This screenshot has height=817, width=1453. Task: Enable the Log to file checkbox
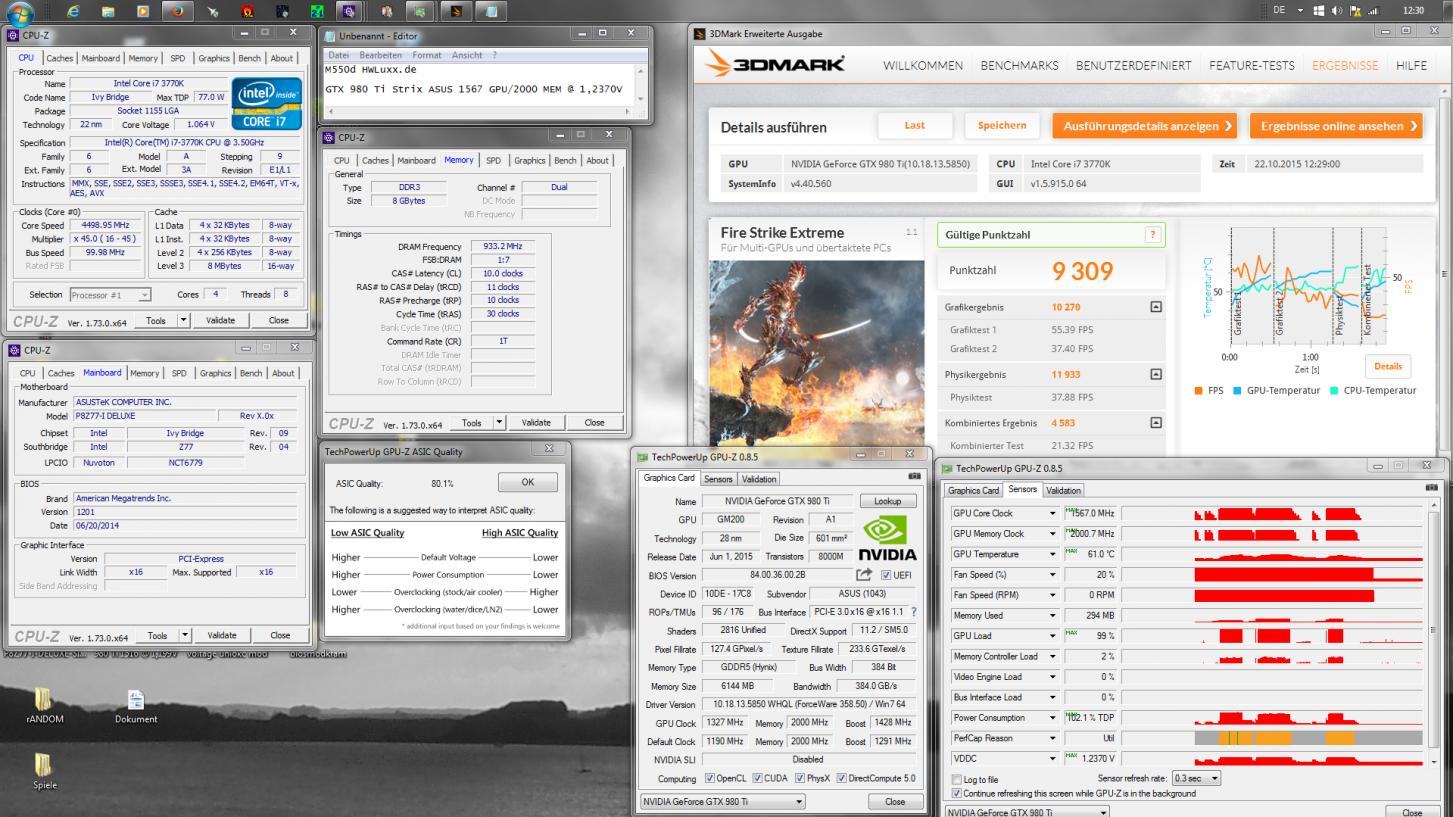tap(957, 779)
